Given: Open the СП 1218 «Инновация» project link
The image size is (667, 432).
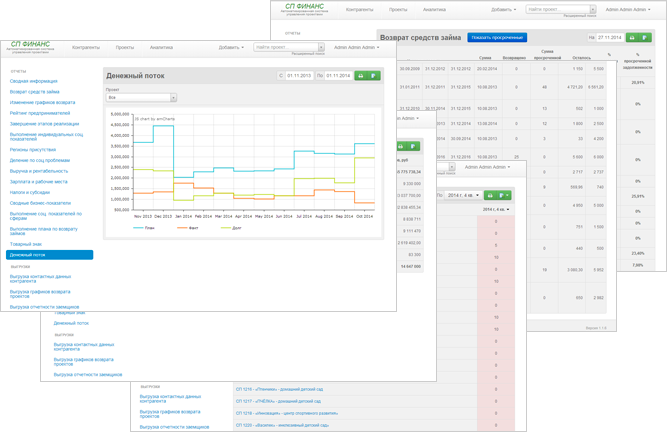Looking at the screenshot, I should 287,413.
